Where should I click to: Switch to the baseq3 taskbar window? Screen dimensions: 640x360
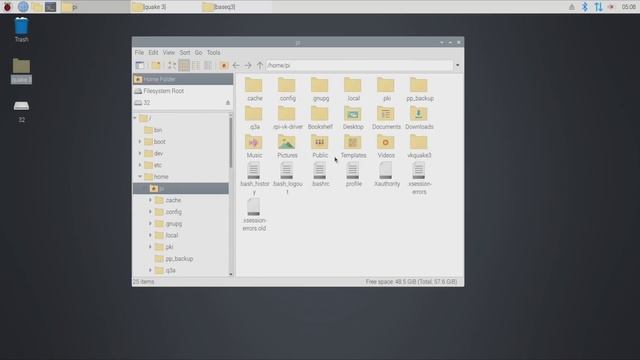[x=237, y=7]
